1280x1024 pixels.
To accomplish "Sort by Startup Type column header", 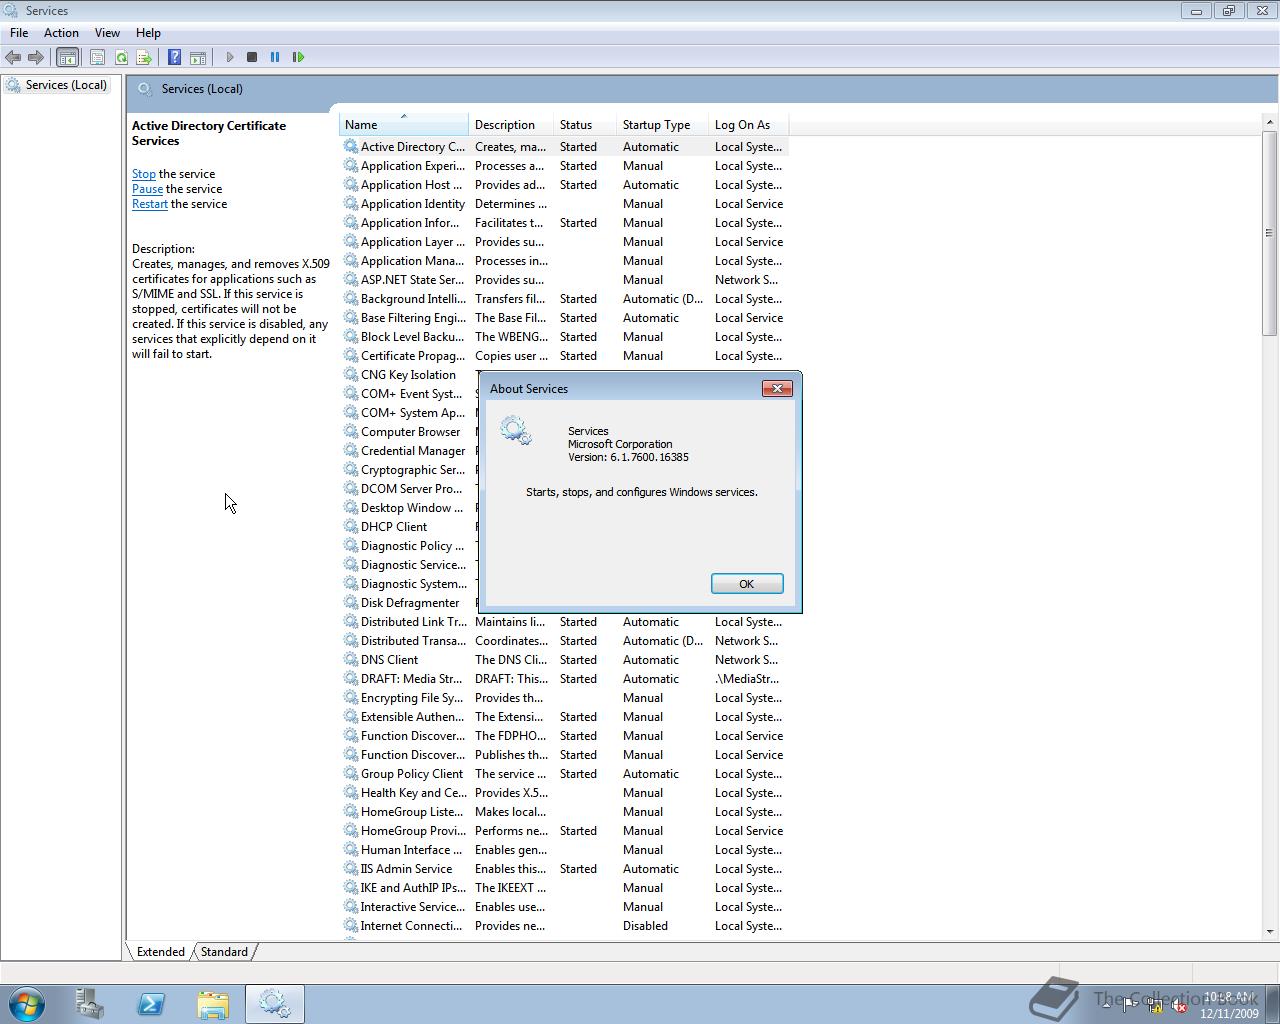I will click(x=662, y=125).
